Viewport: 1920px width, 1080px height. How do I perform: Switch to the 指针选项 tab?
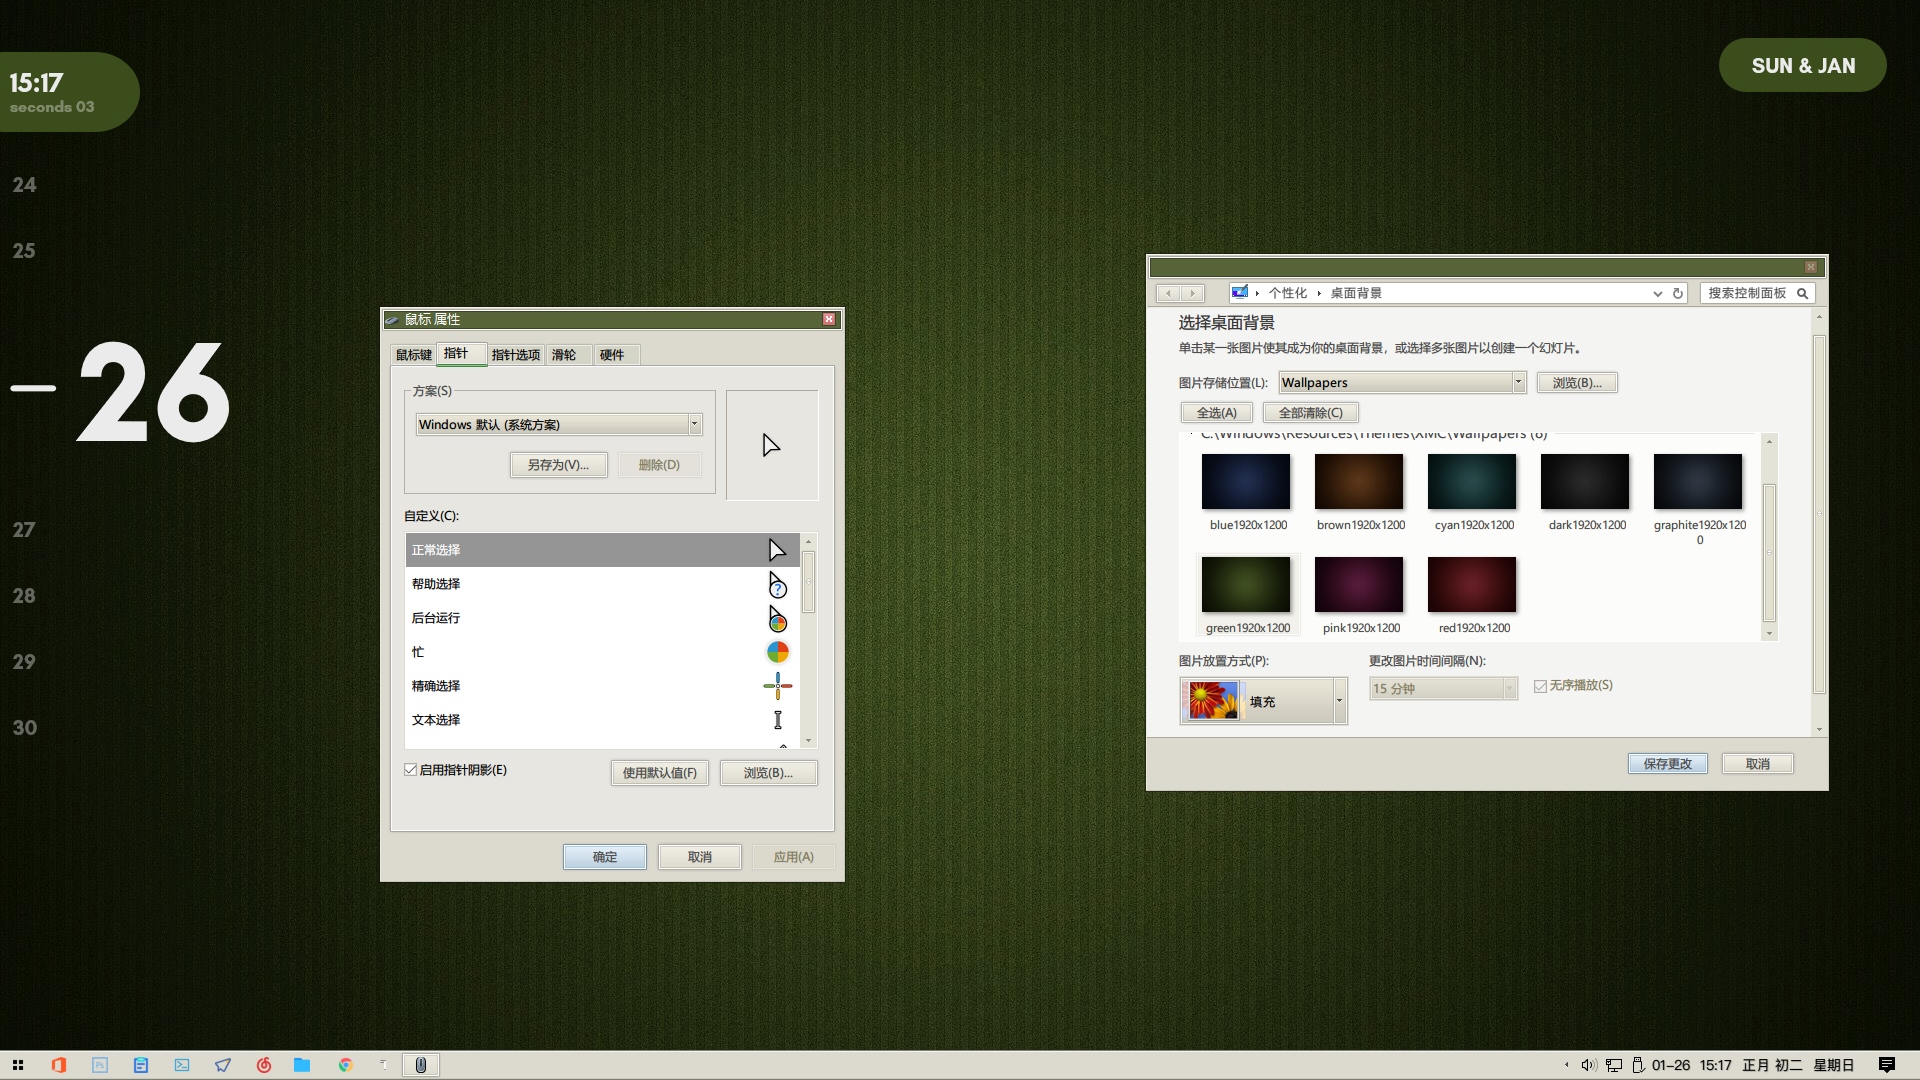point(516,355)
